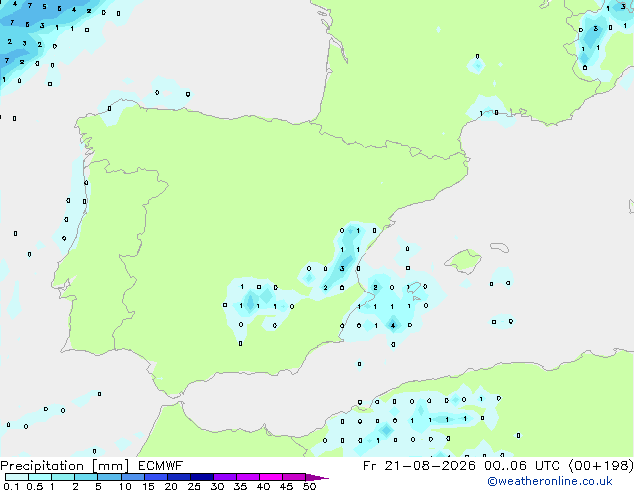Viewport: 634px width, 490px height.
Task: Select the 30–35 mm purple legend segment
Action: [225, 477]
